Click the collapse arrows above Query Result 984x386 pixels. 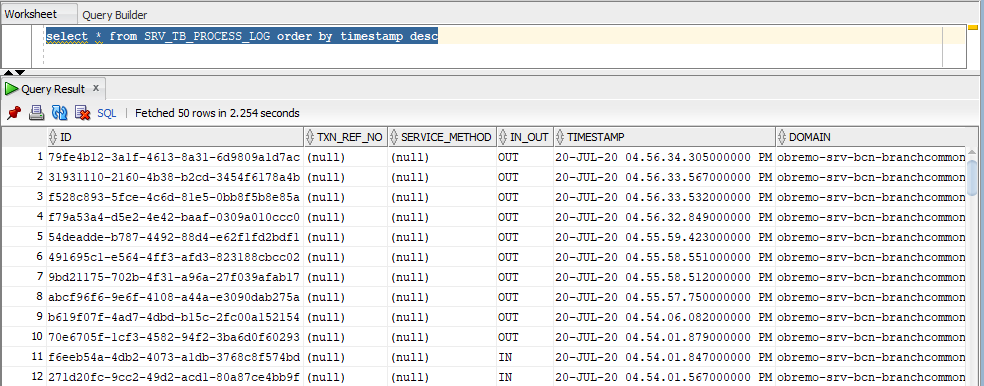[x=14, y=73]
